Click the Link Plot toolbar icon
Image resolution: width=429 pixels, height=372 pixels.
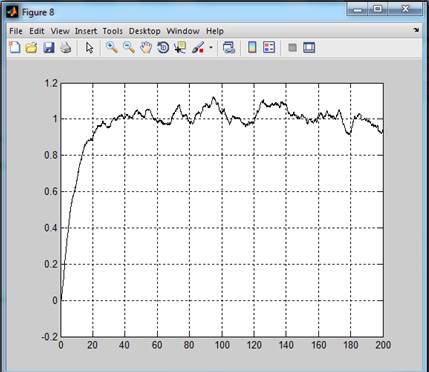coord(229,48)
